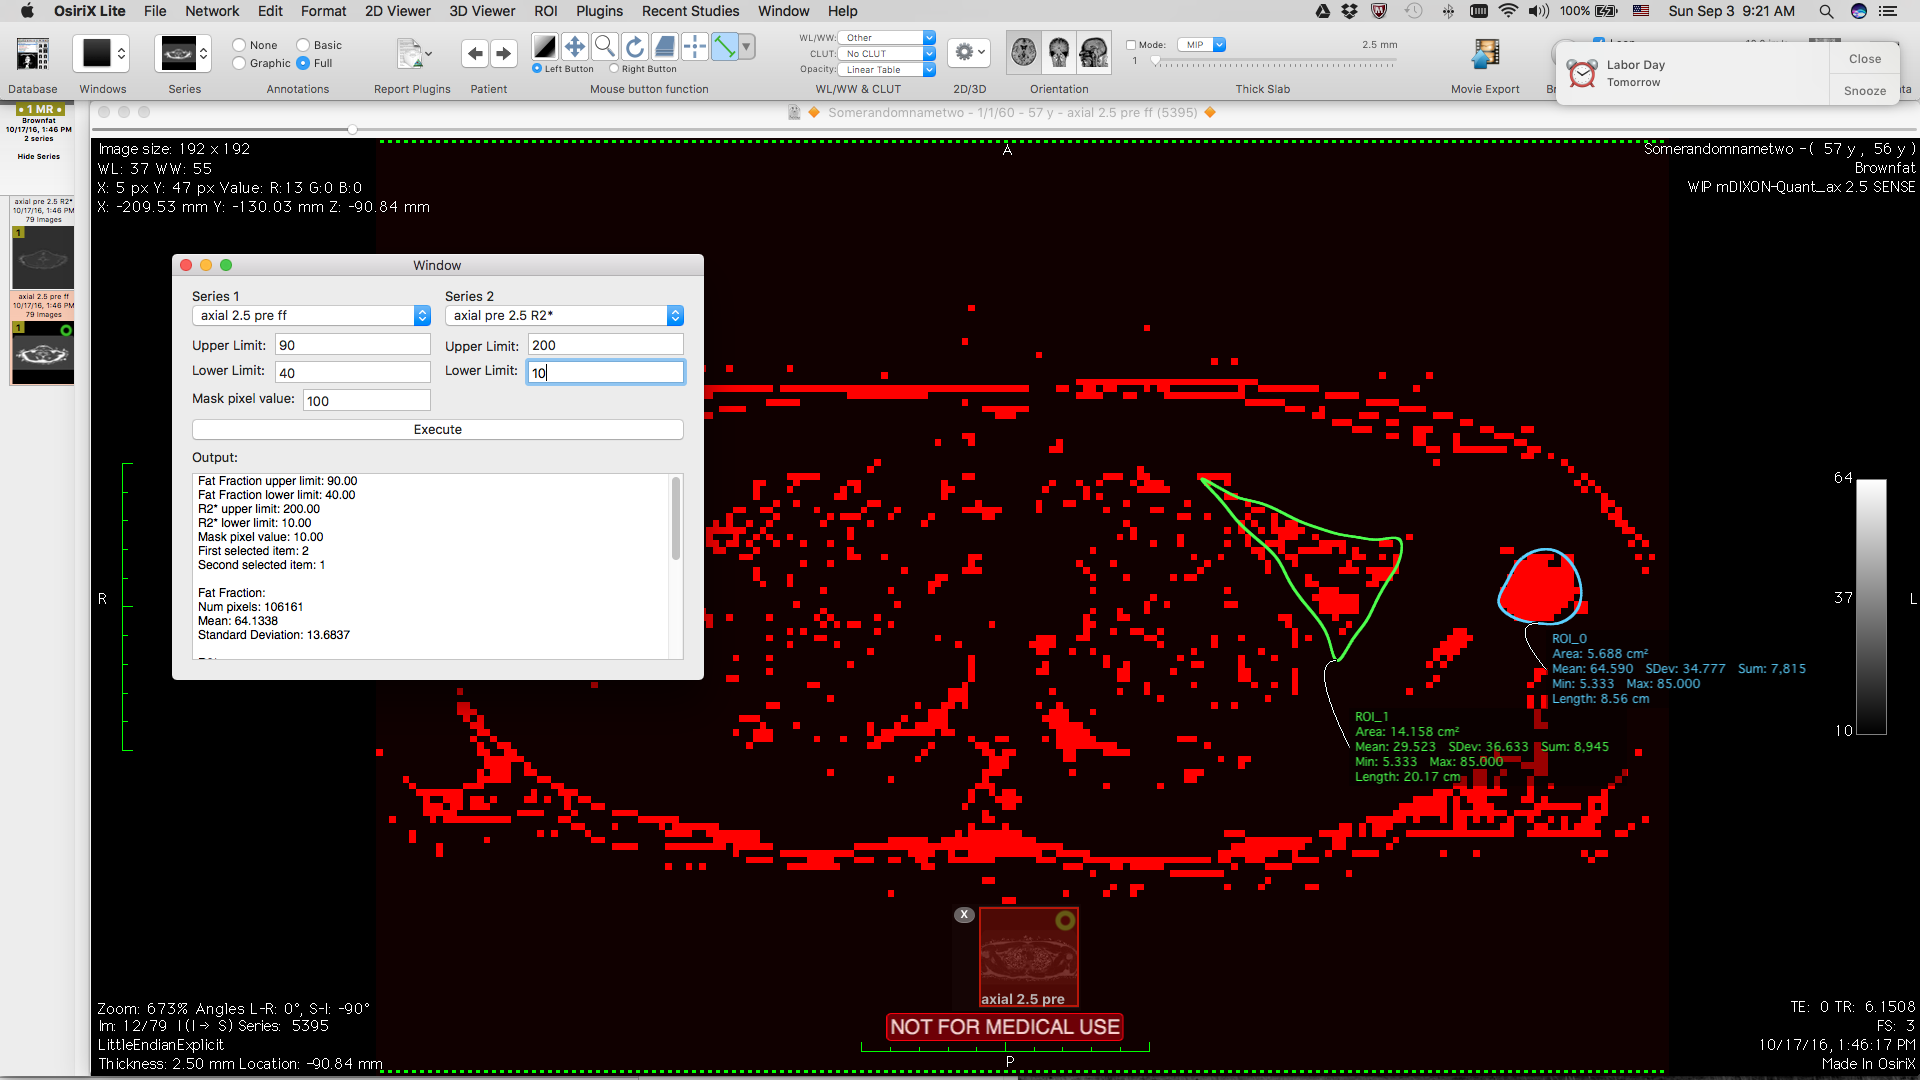Image resolution: width=1920 pixels, height=1080 pixels.
Task: Click the Movie Export icon
Action: [1485, 54]
